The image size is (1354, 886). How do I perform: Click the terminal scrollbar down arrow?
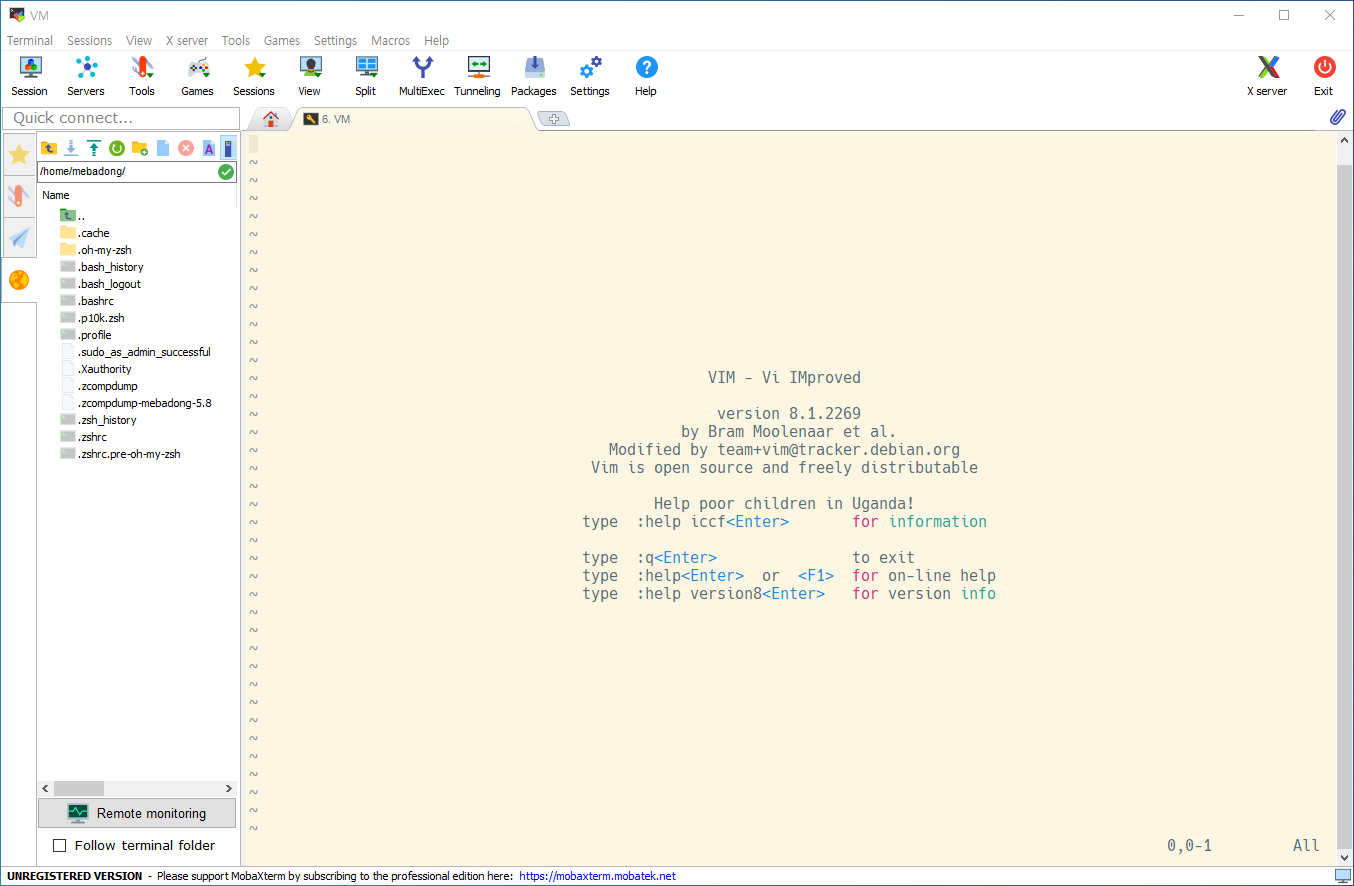point(1345,857)
